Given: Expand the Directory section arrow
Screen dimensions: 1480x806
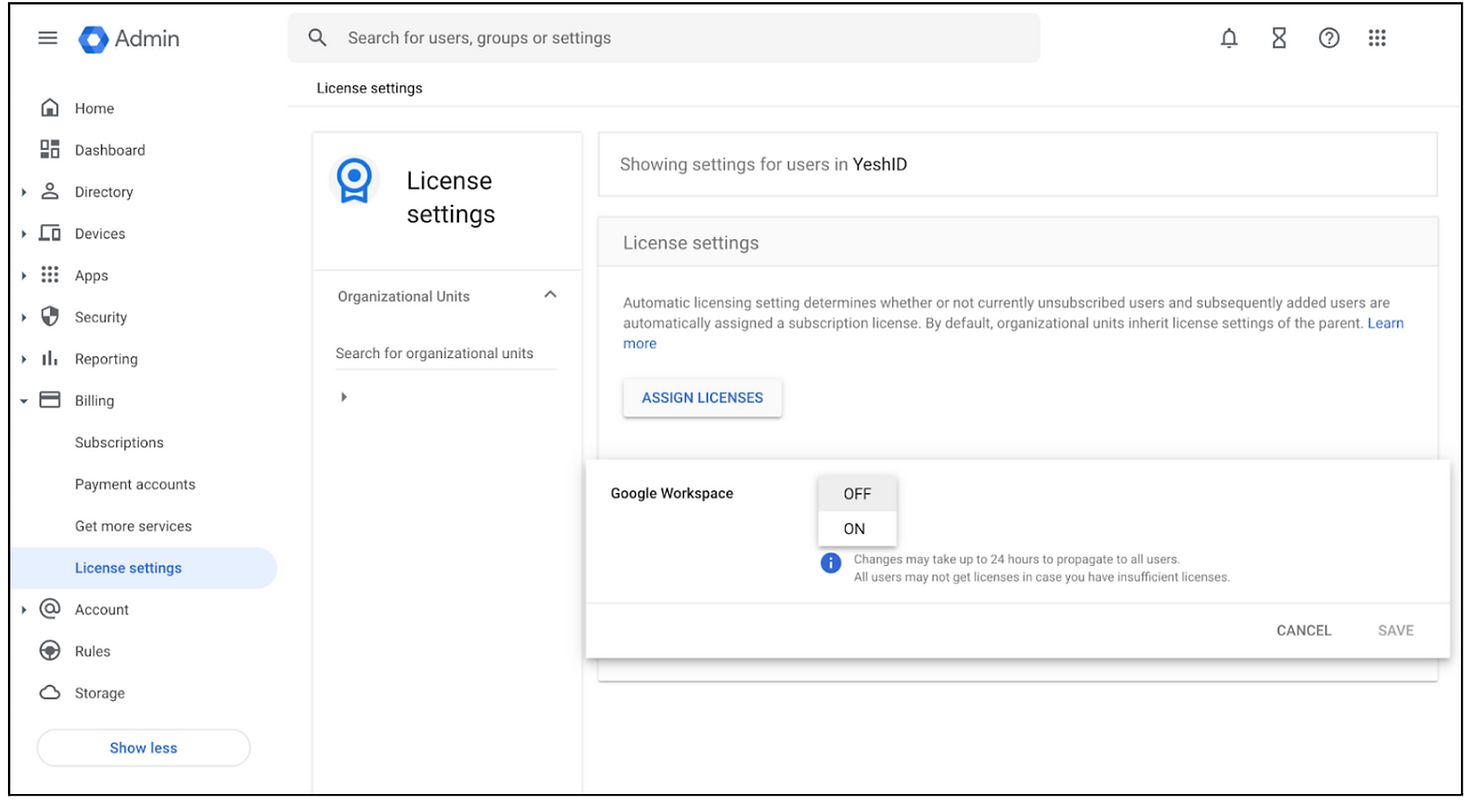Looking at the screenshot, I should click(x=24, y=192).
